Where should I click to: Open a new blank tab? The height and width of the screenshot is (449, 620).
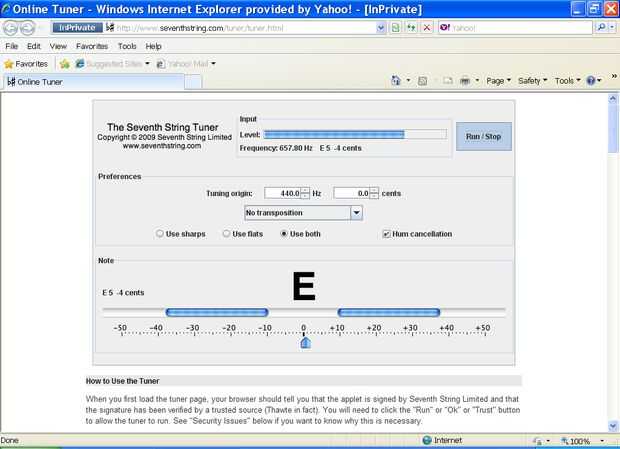193,82
